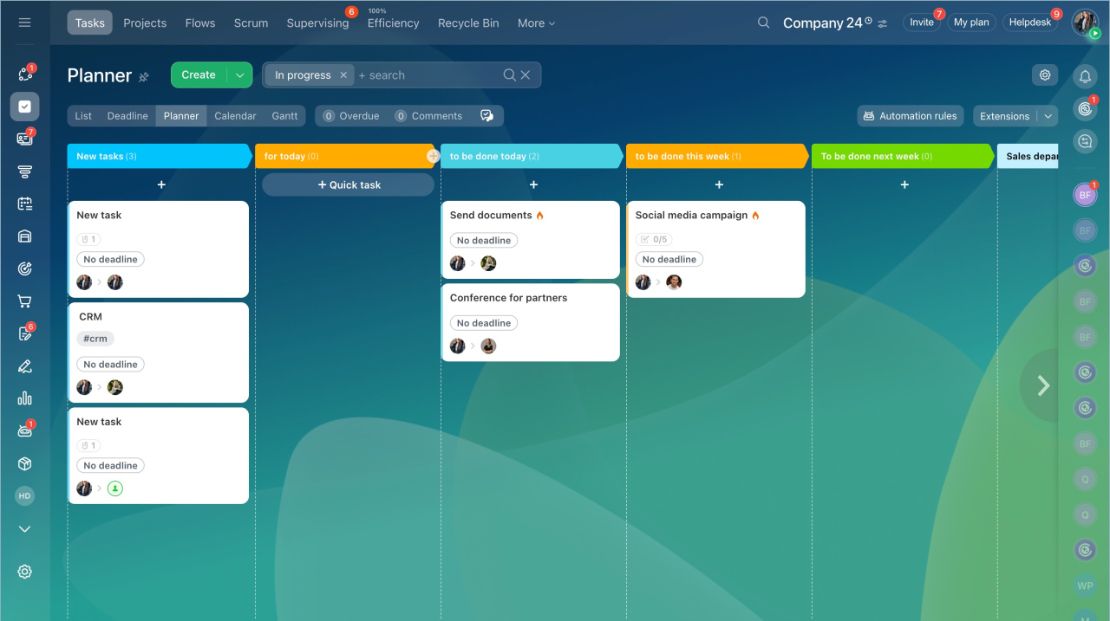Open the My plan button

(x=971, y=23)
